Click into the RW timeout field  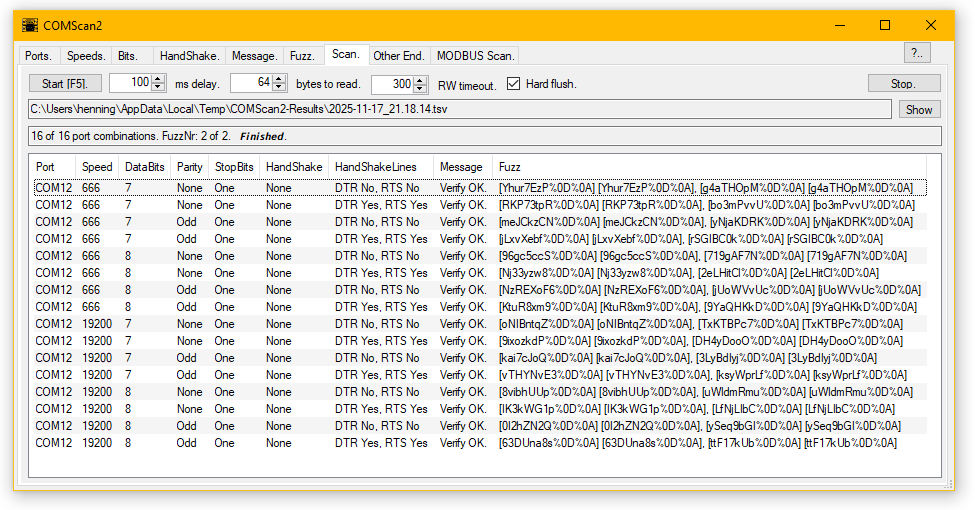[393, 84]
